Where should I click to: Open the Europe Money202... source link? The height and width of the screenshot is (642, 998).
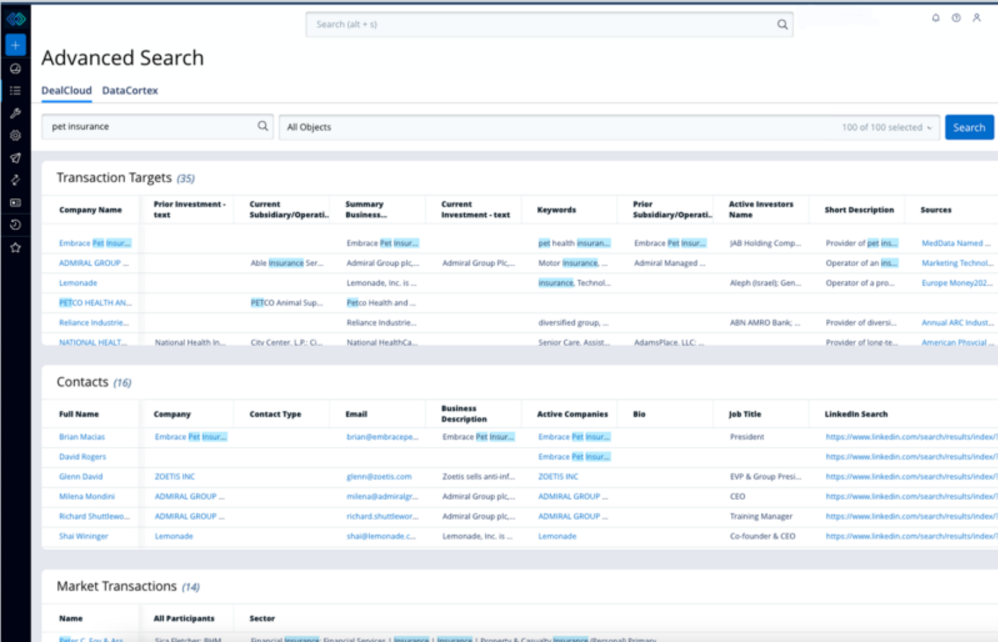coord(957,283)
